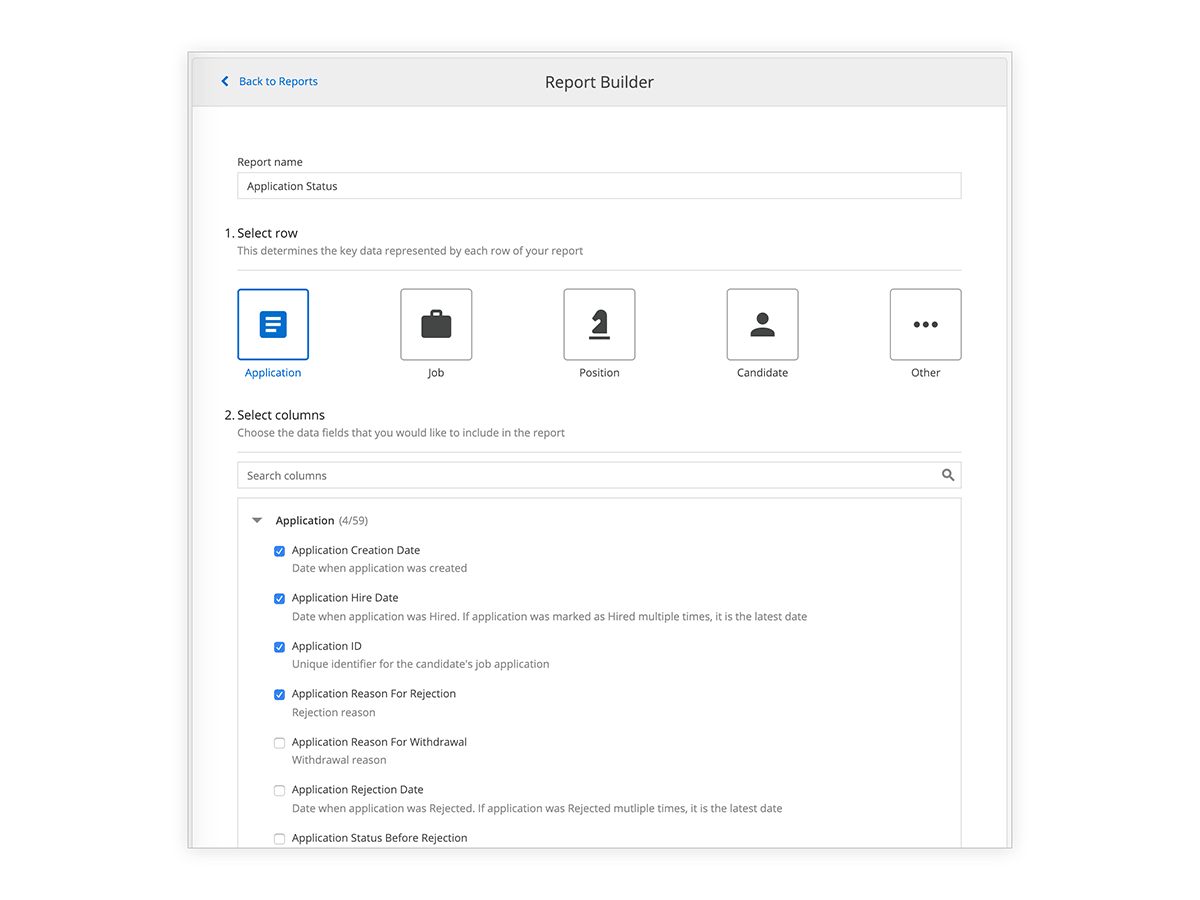Select the Application row type icon
Viewport: 1200px width, 900px height.
point(273,325)
